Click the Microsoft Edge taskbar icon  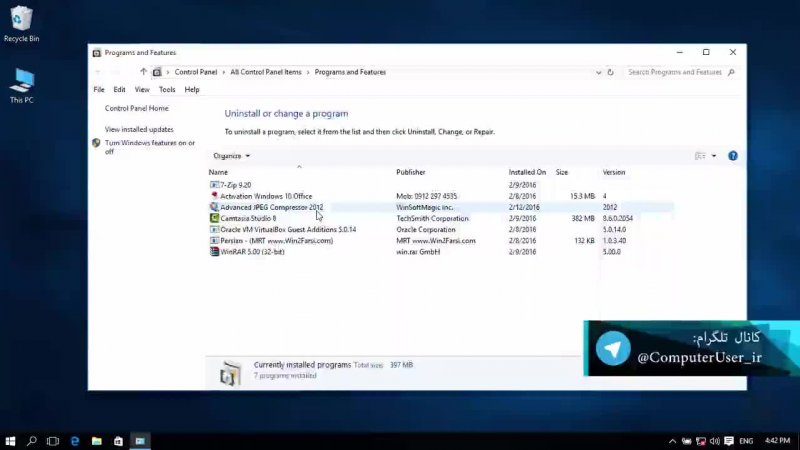[x=75, y=440]
